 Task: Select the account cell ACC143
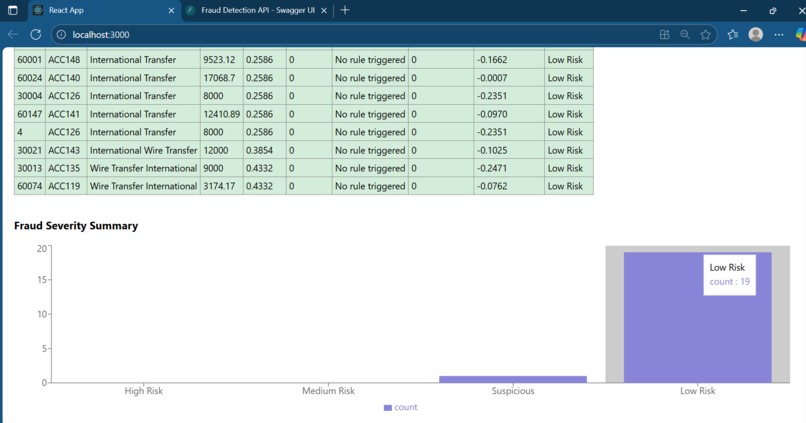66,150
